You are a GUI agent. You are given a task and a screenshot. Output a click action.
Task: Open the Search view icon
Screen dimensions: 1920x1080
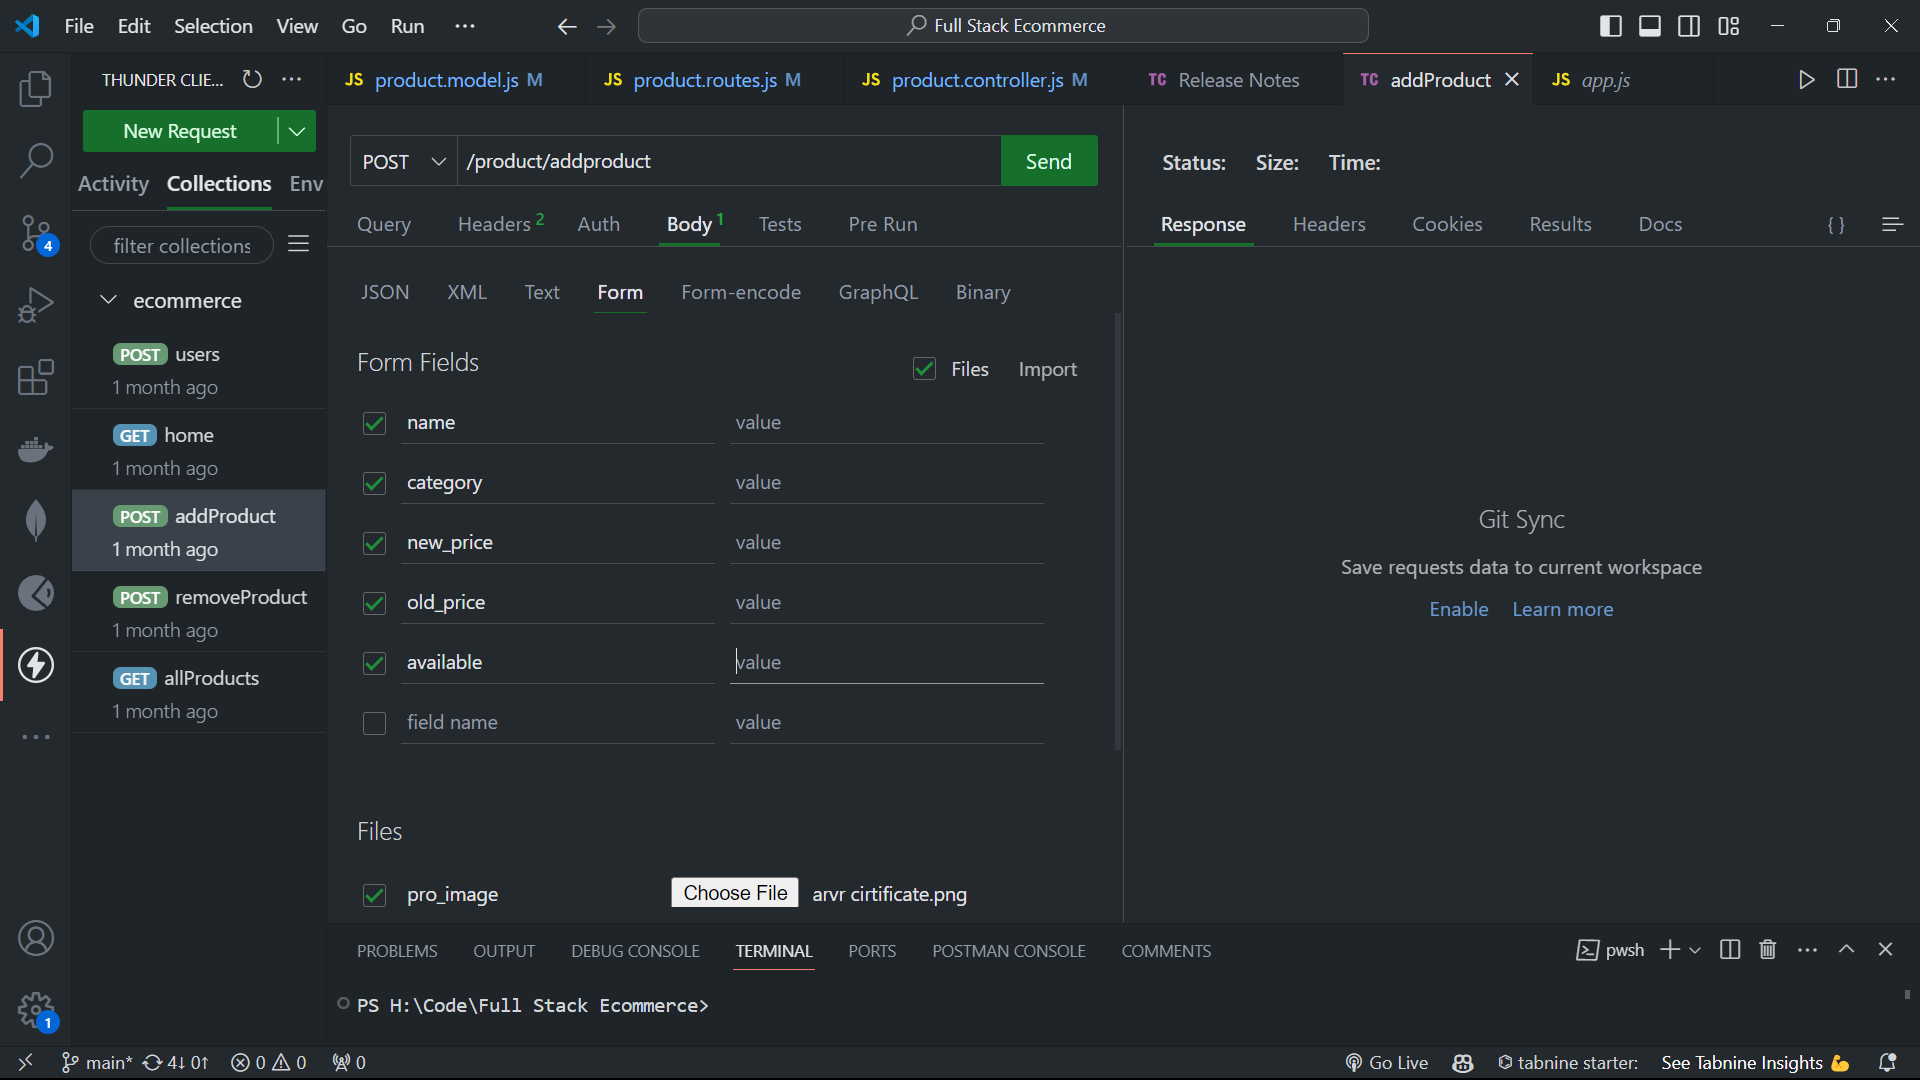(x=36, y=160)
